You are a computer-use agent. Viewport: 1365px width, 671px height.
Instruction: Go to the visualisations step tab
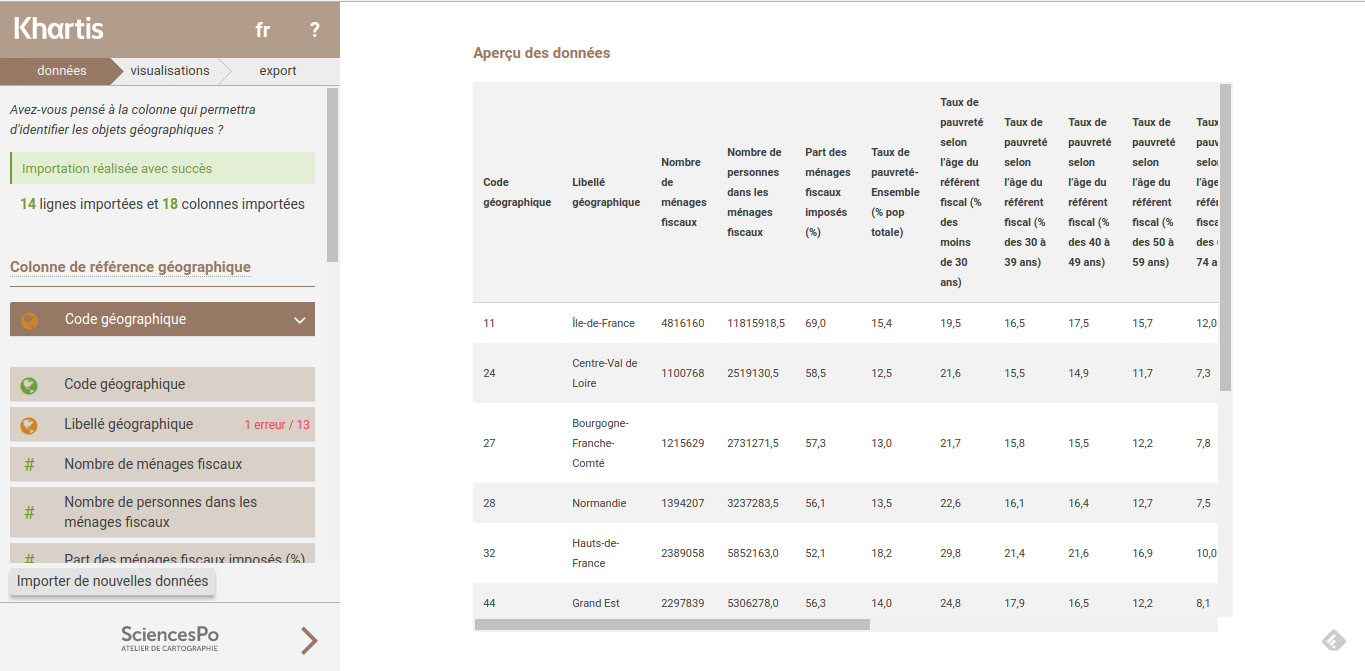170,71
